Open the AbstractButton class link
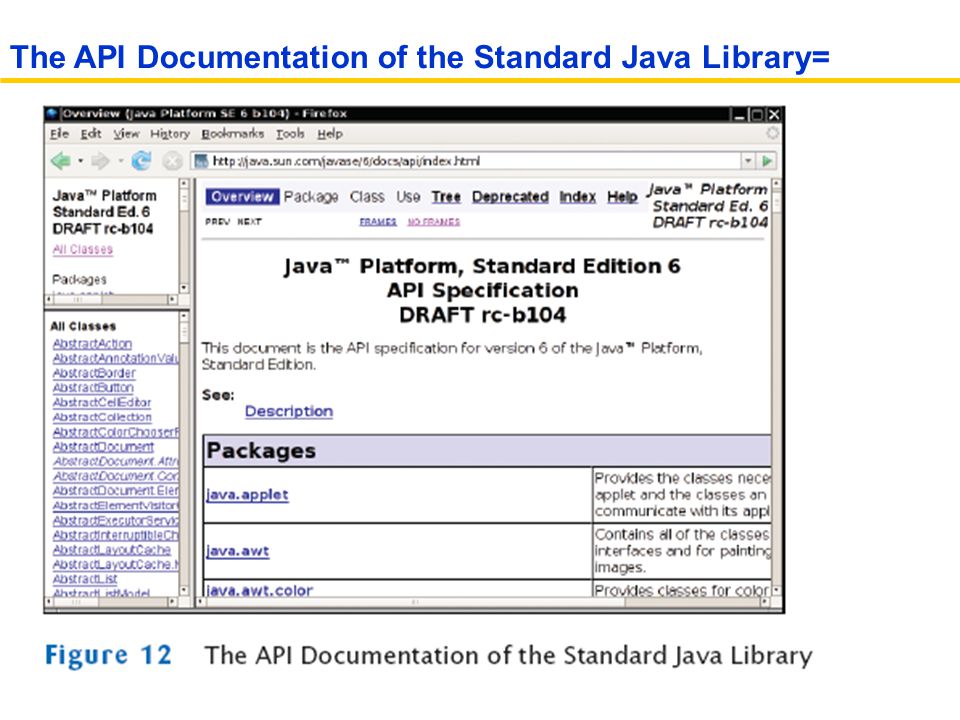Viewport: 960px width, 720px height. (x=92, y=388)
